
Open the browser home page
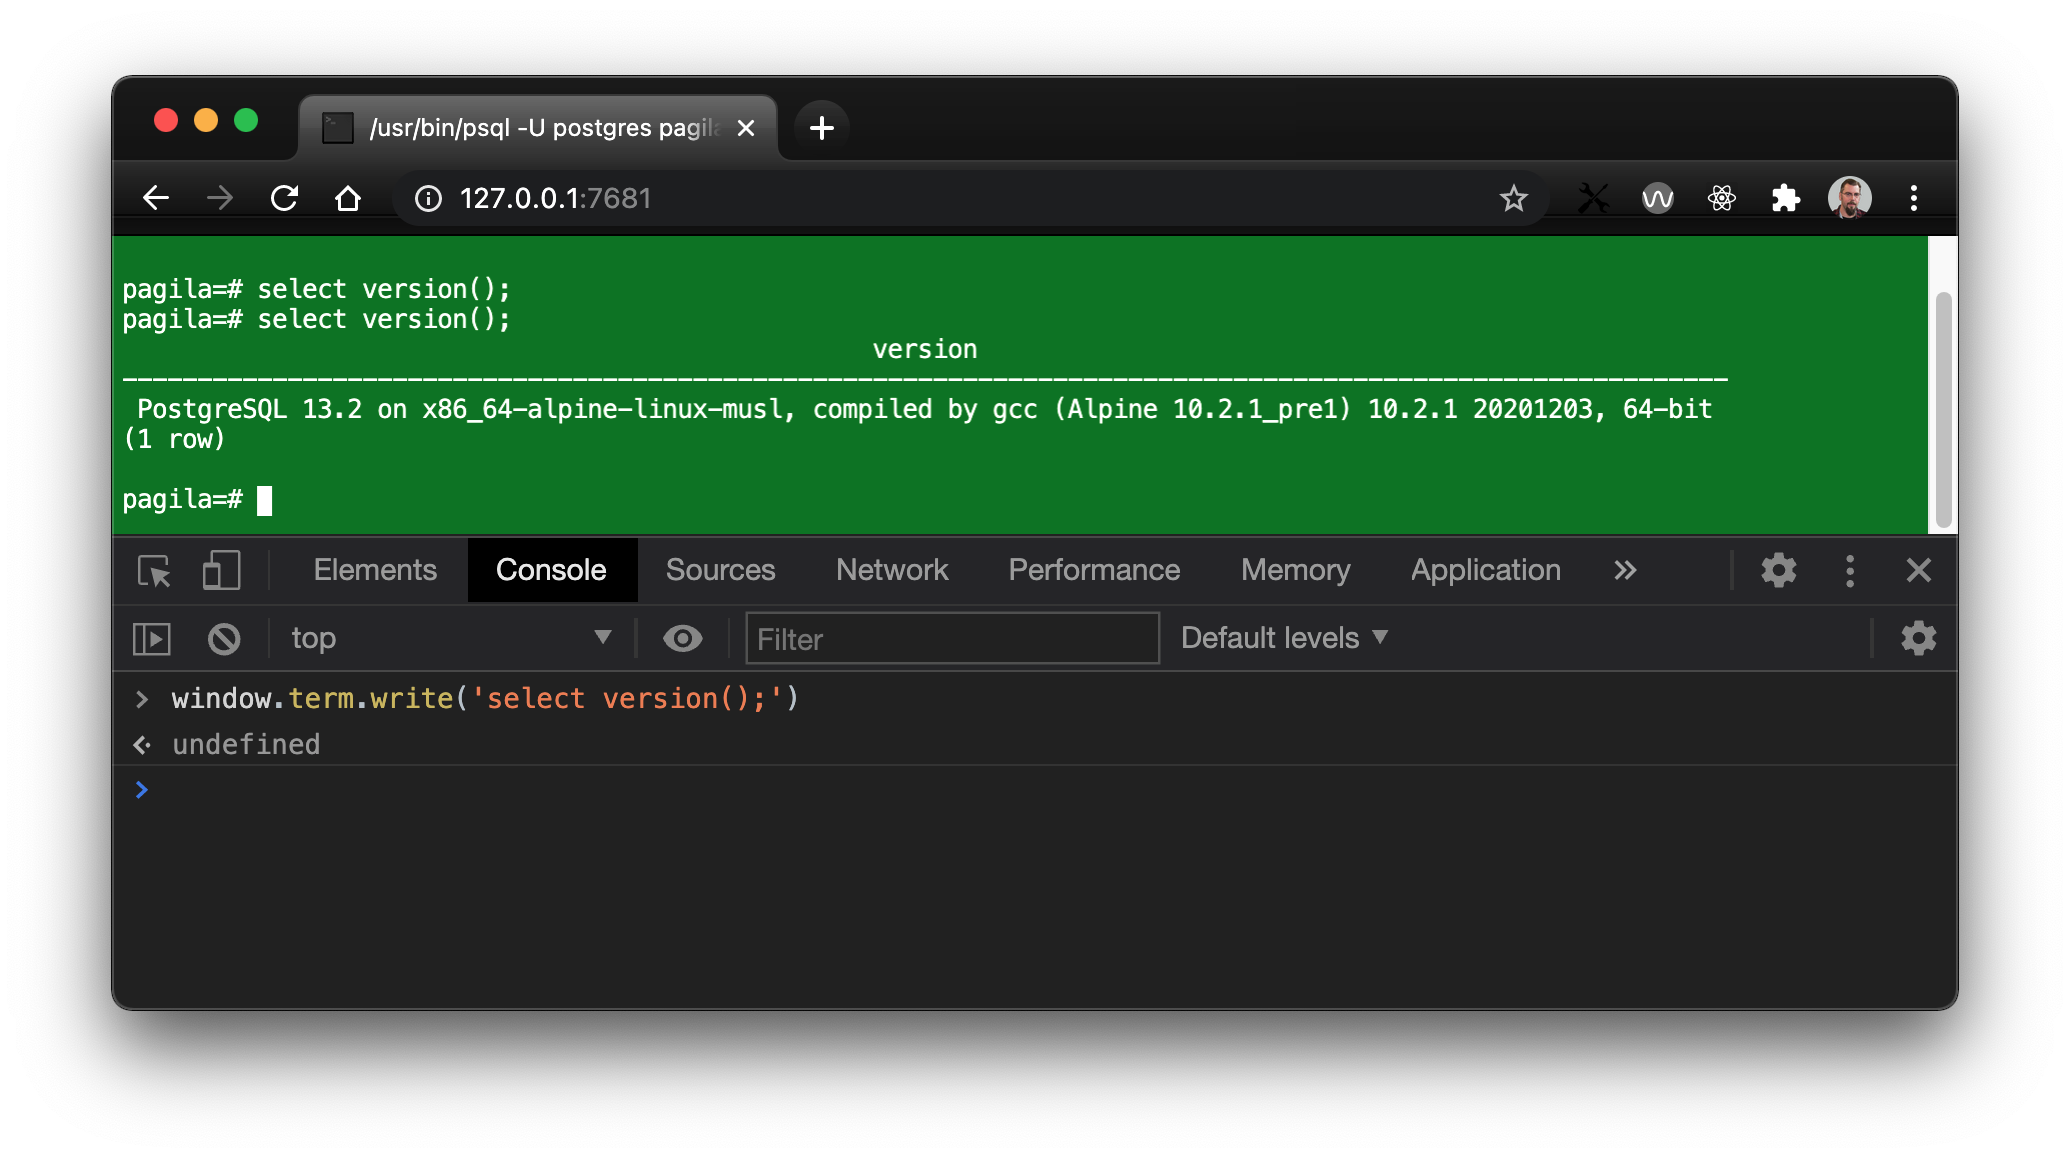tap(348, 197)
